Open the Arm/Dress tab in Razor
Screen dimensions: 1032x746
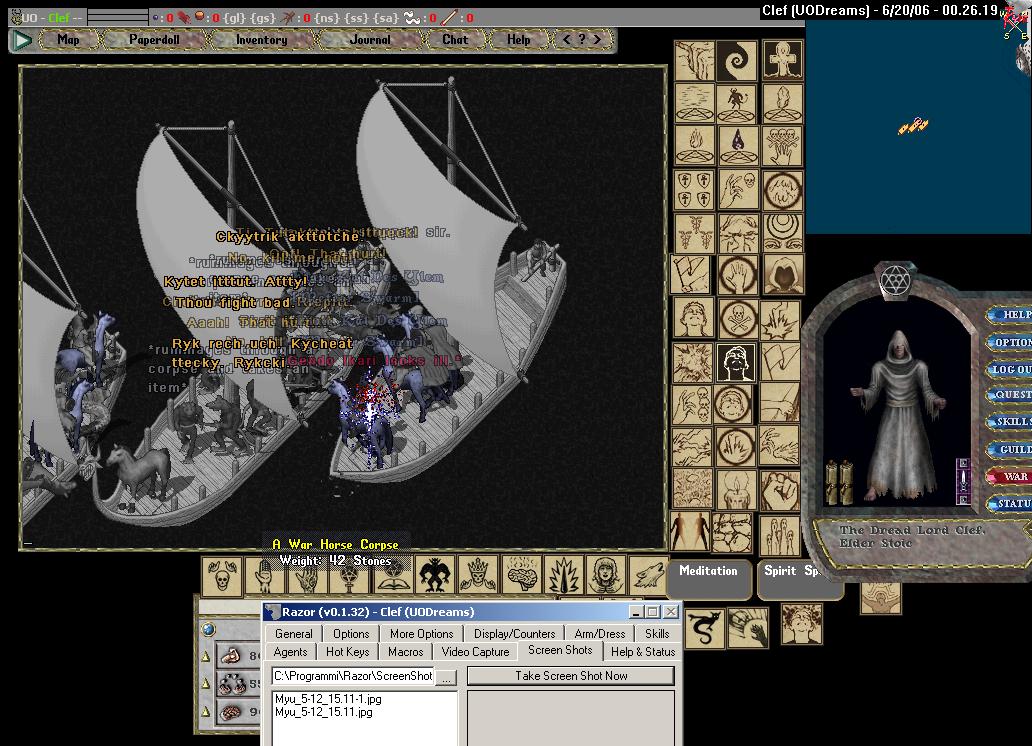(x=600, y=633)
